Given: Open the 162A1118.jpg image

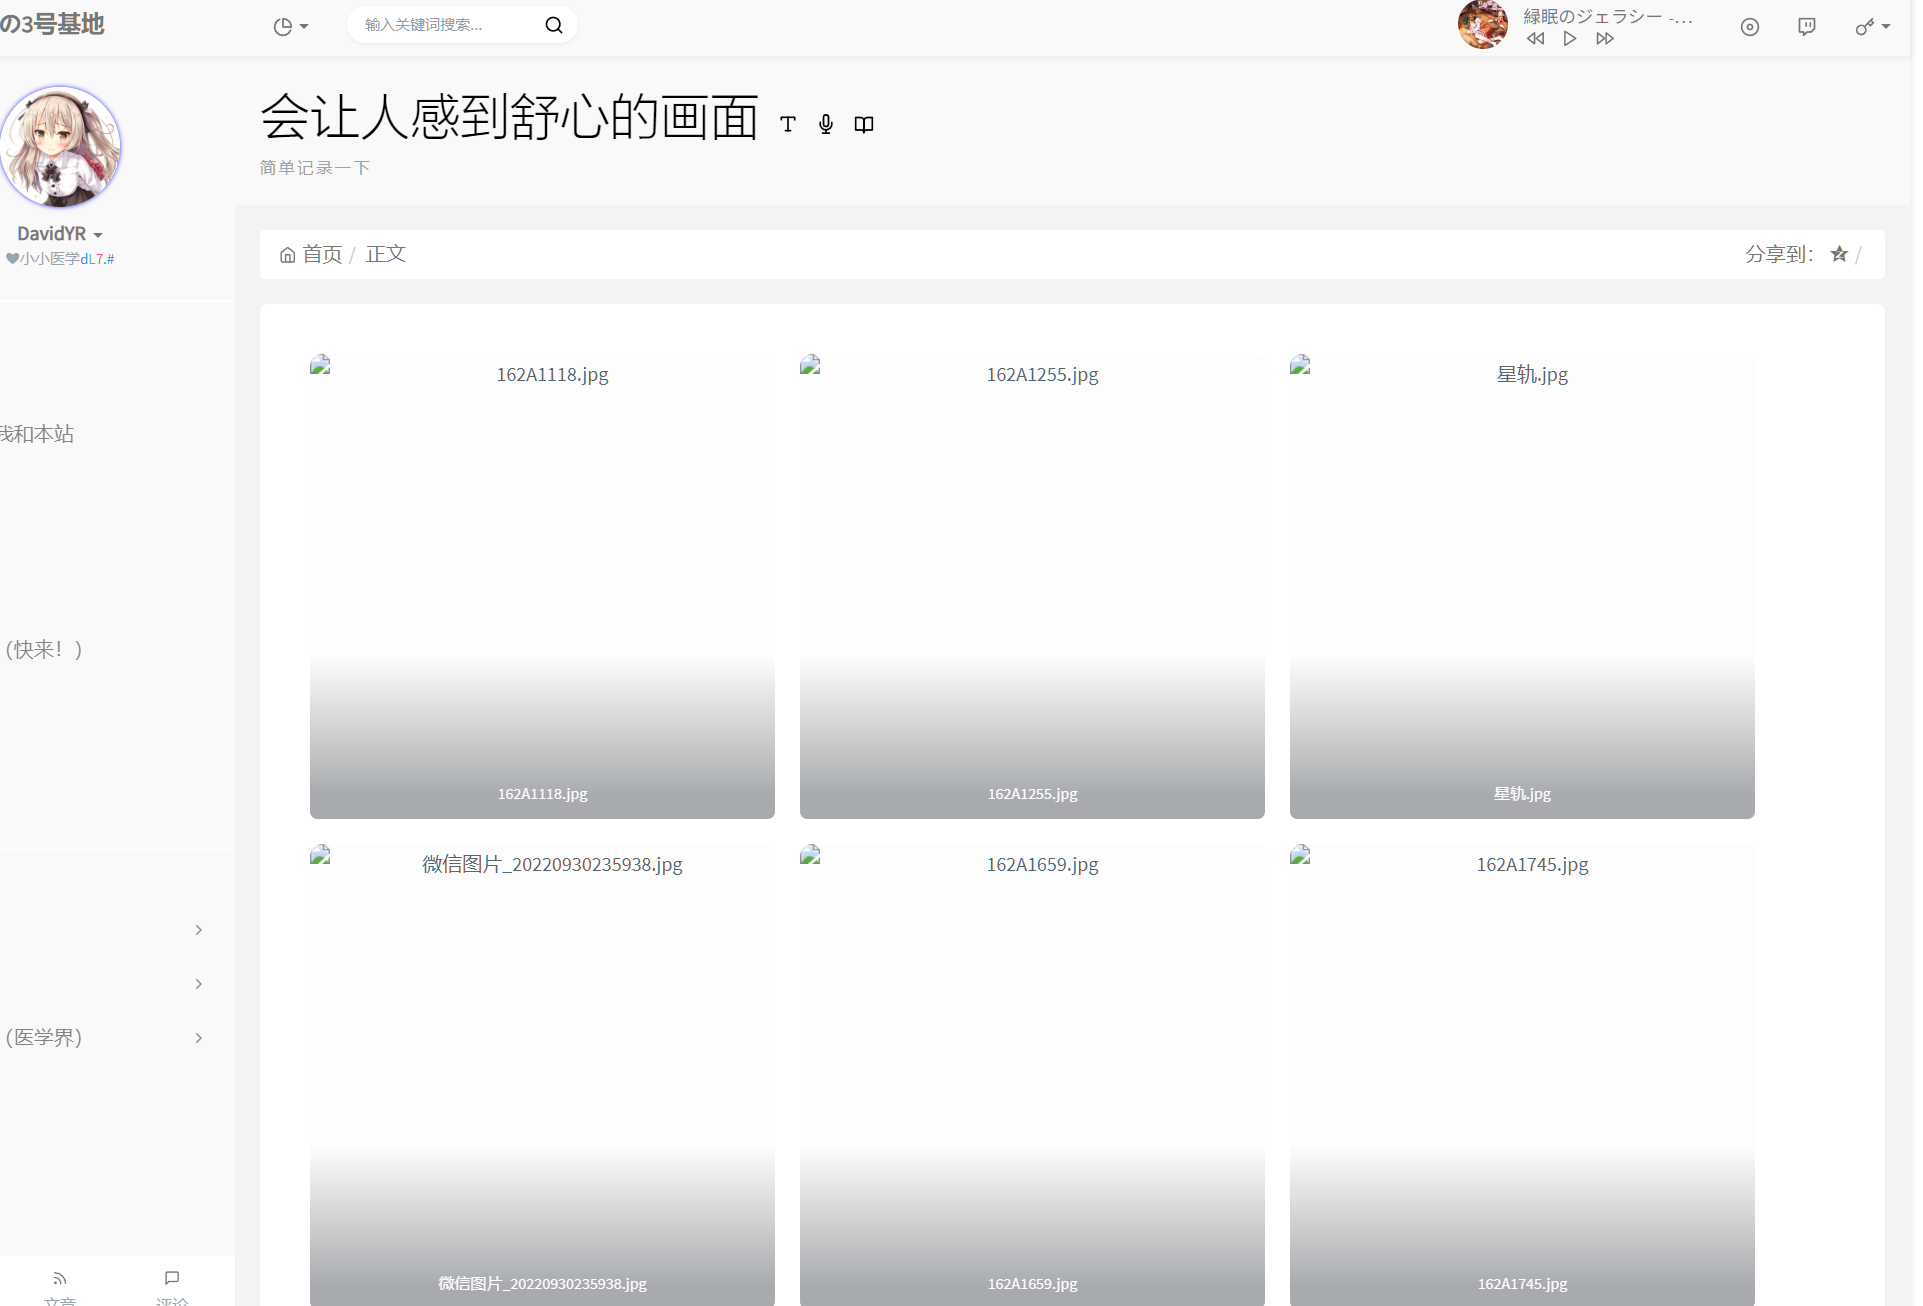Looking at the screenshot, I should 542,586.
